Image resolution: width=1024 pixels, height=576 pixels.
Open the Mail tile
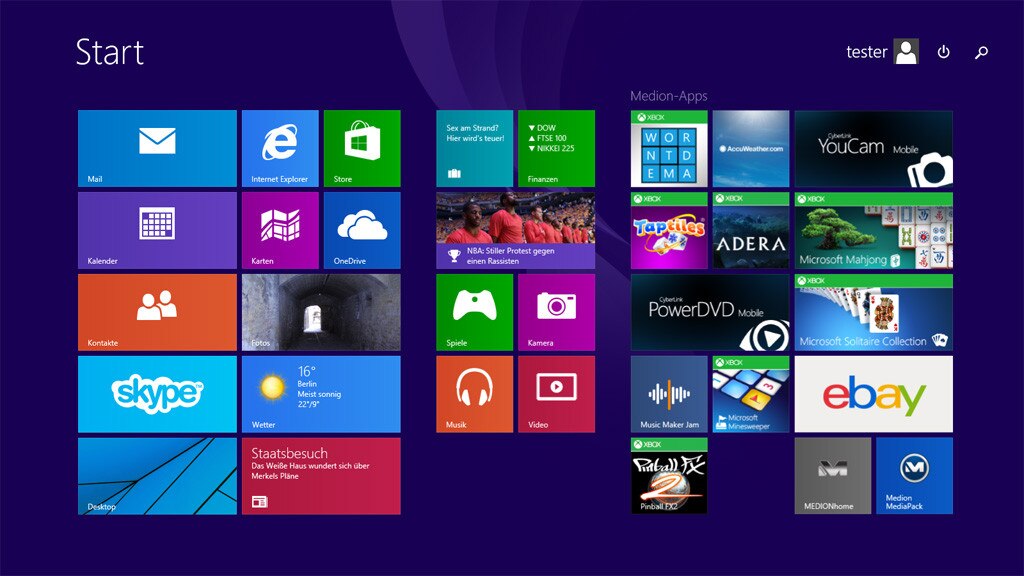(x=157, y=148)
